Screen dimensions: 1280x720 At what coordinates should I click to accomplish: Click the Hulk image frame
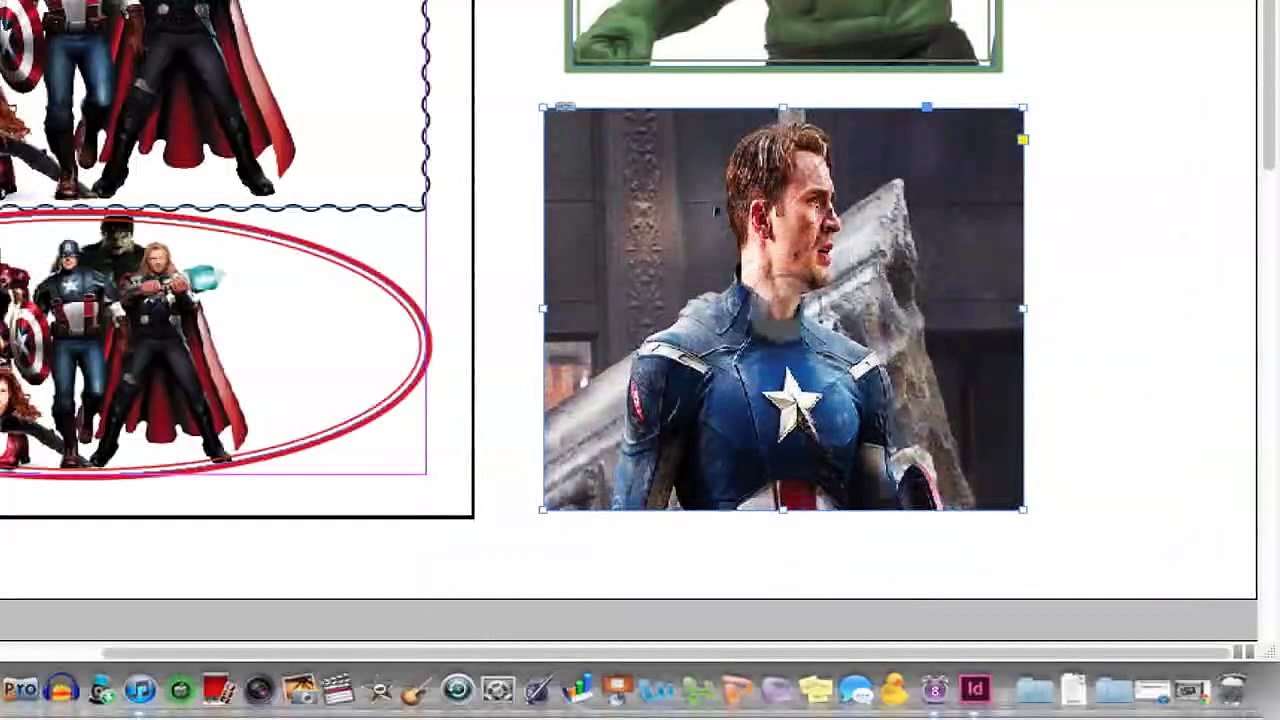tap(783, 34)
